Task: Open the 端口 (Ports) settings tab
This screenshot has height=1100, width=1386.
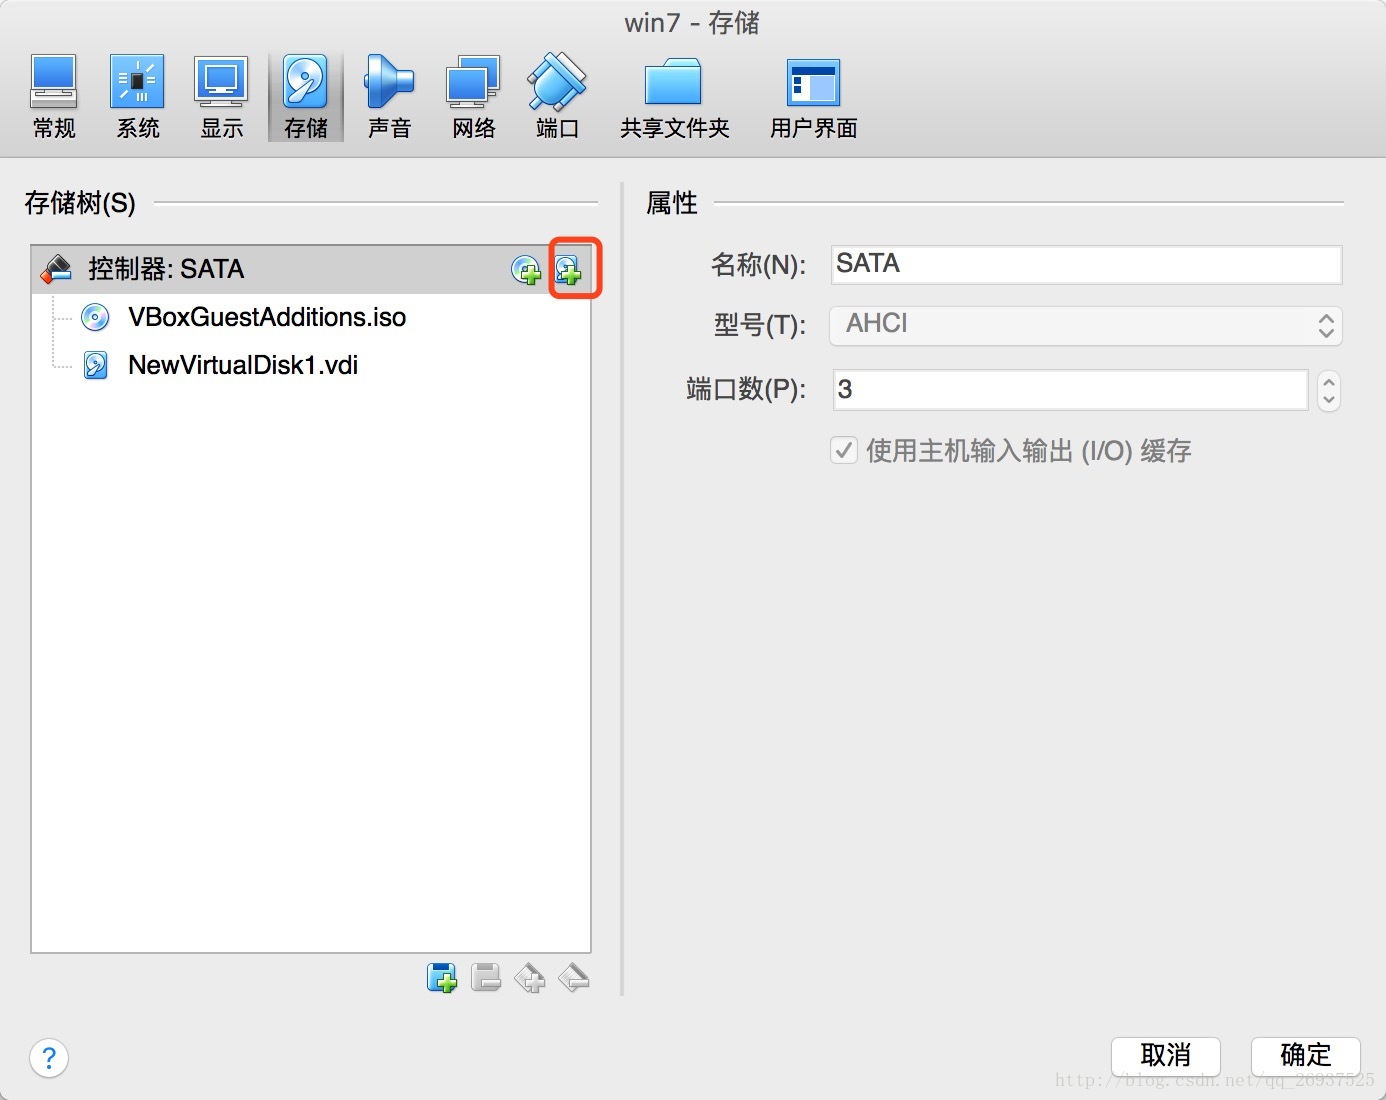Action: (557, 97)
